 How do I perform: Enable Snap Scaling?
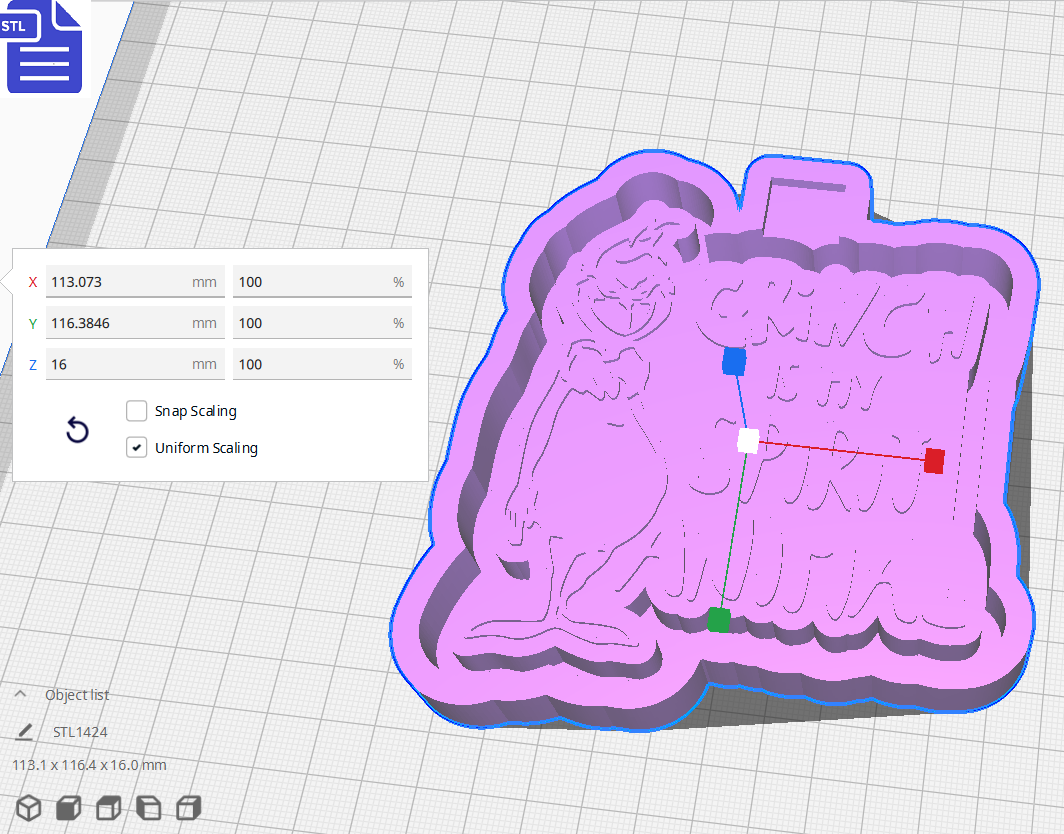point(136,410)
